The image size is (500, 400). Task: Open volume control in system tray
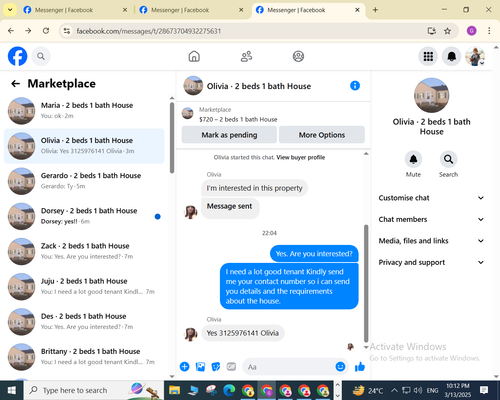tap(418, 390)
